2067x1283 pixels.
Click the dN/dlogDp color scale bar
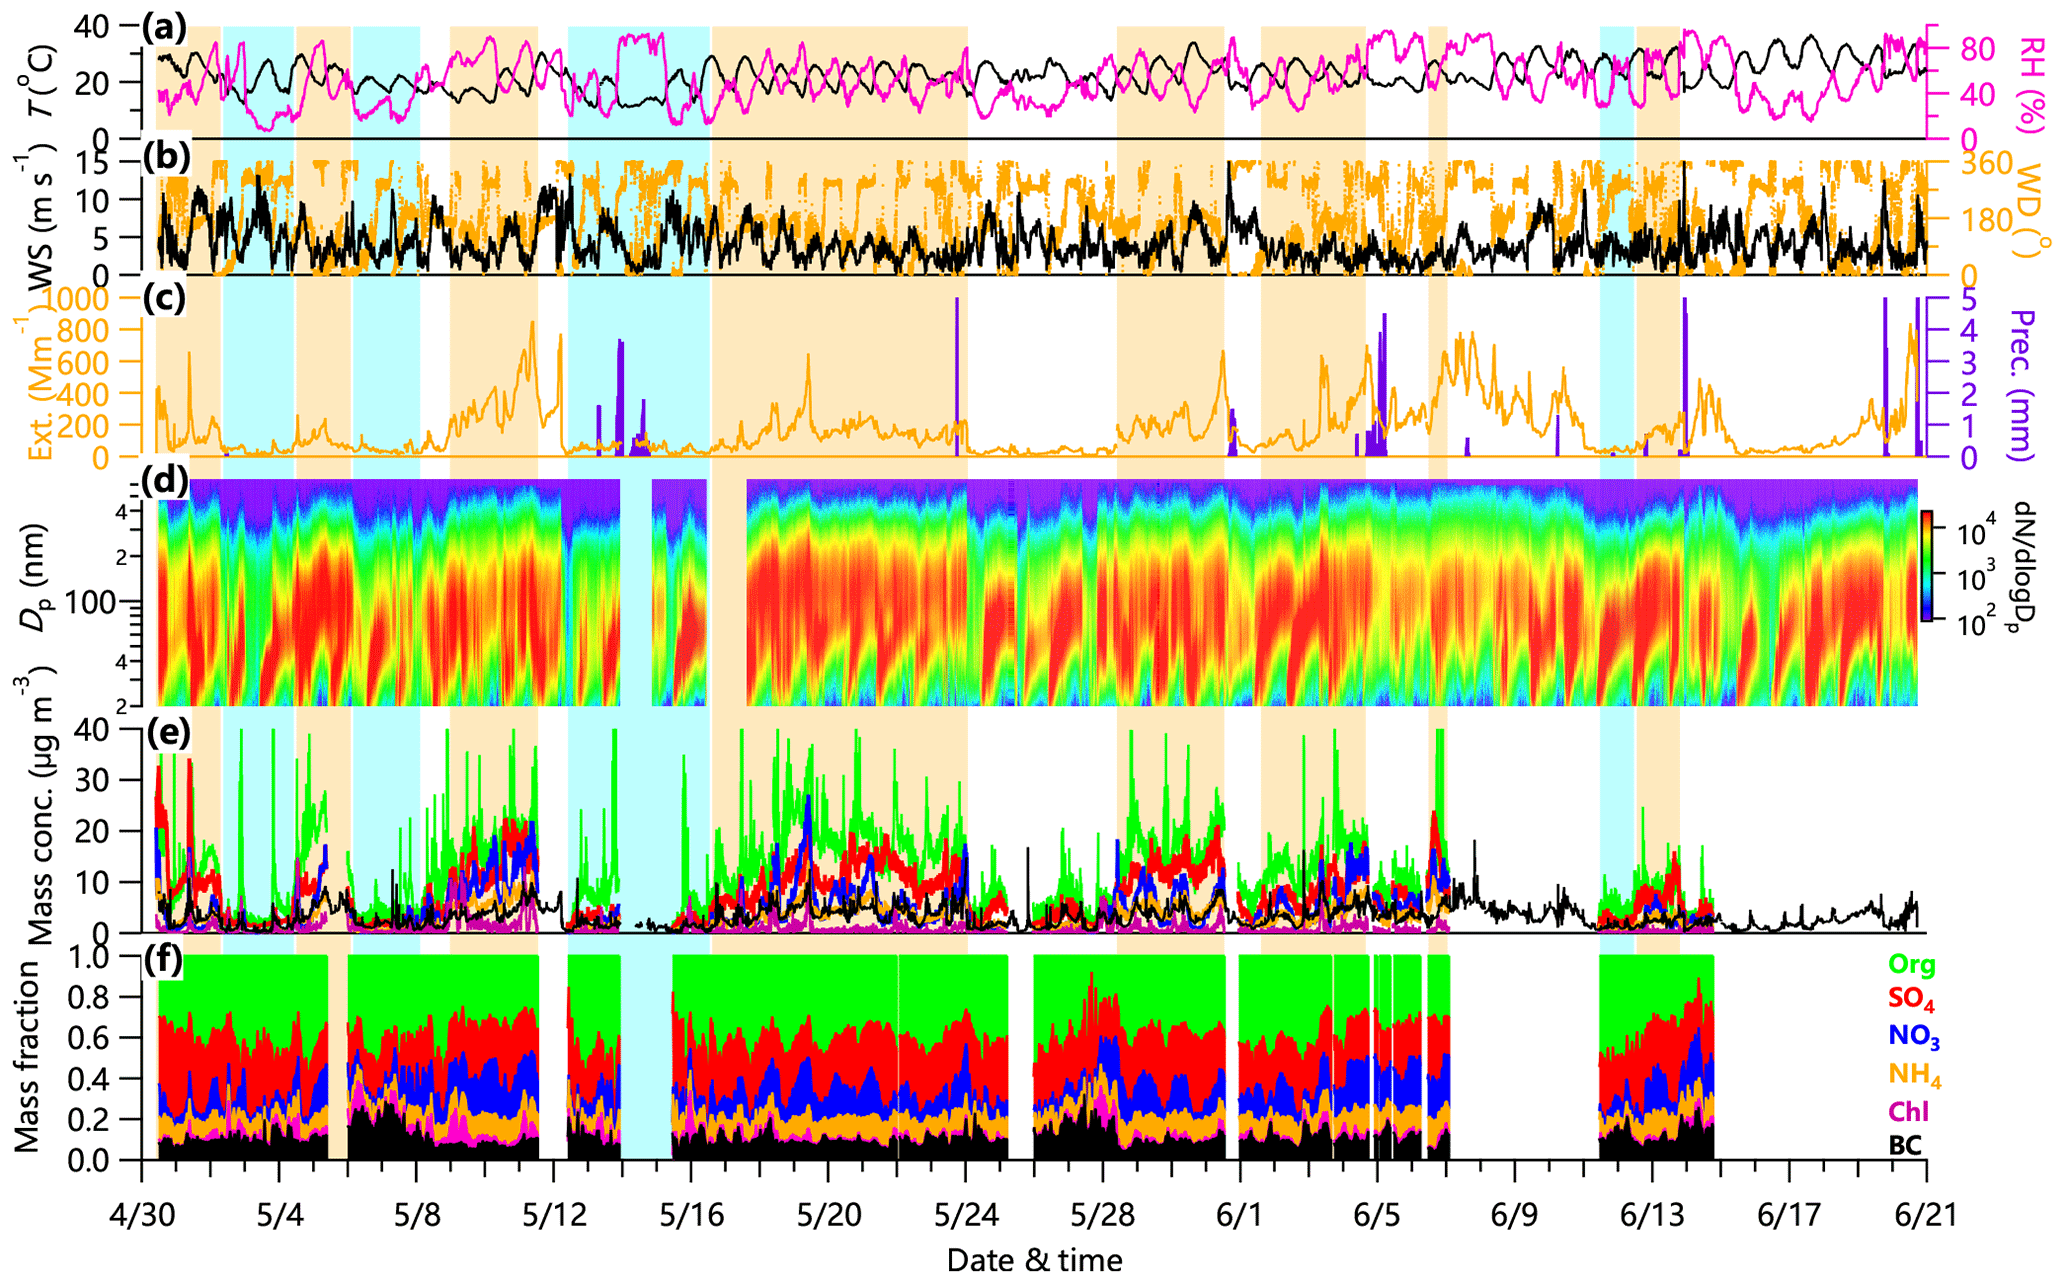1929,565
